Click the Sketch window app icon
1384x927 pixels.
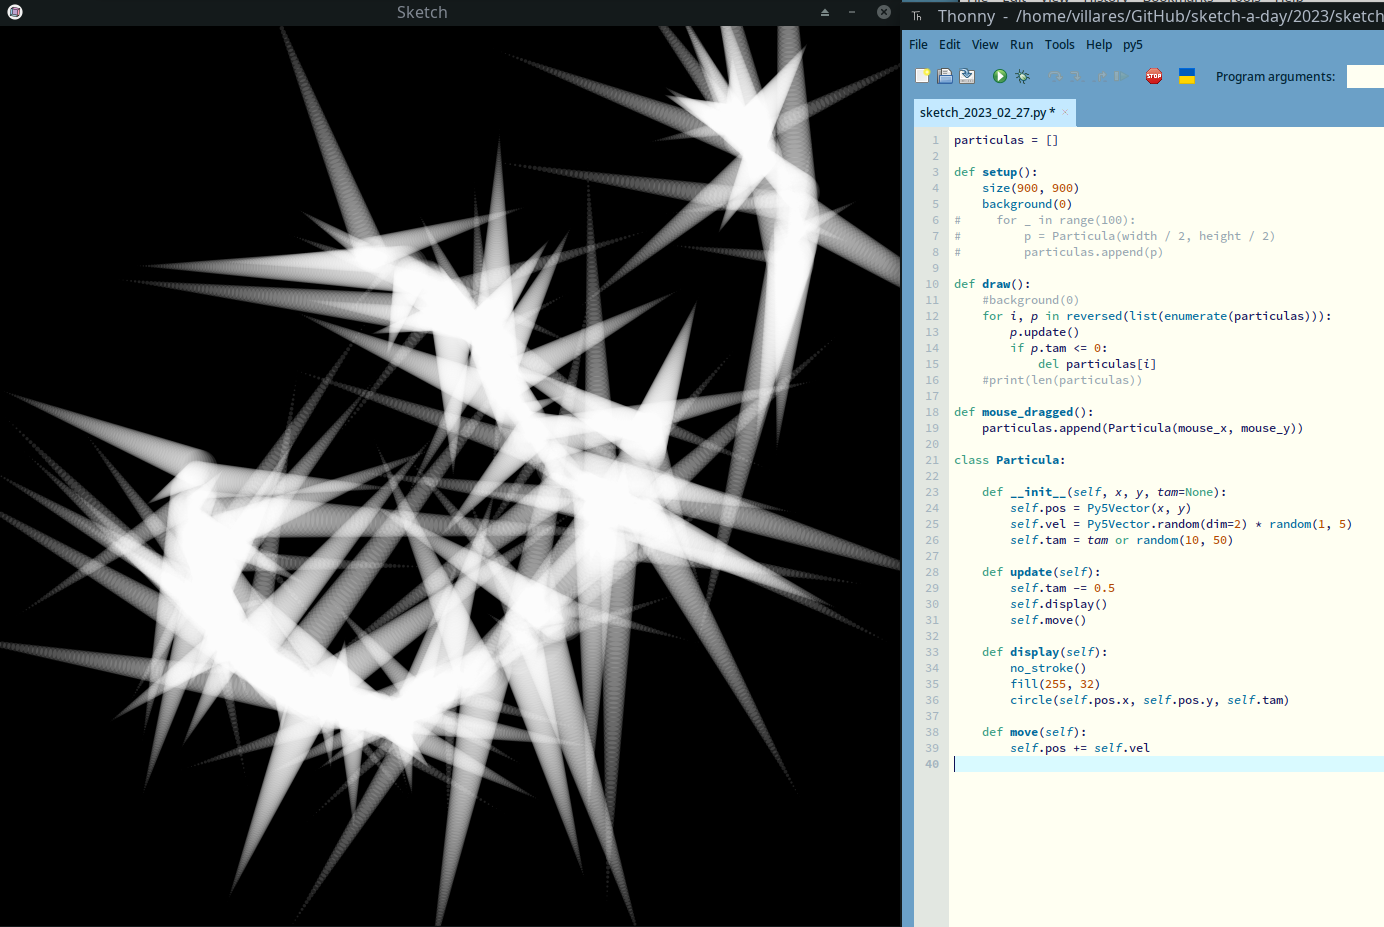(x=15, y=12)
